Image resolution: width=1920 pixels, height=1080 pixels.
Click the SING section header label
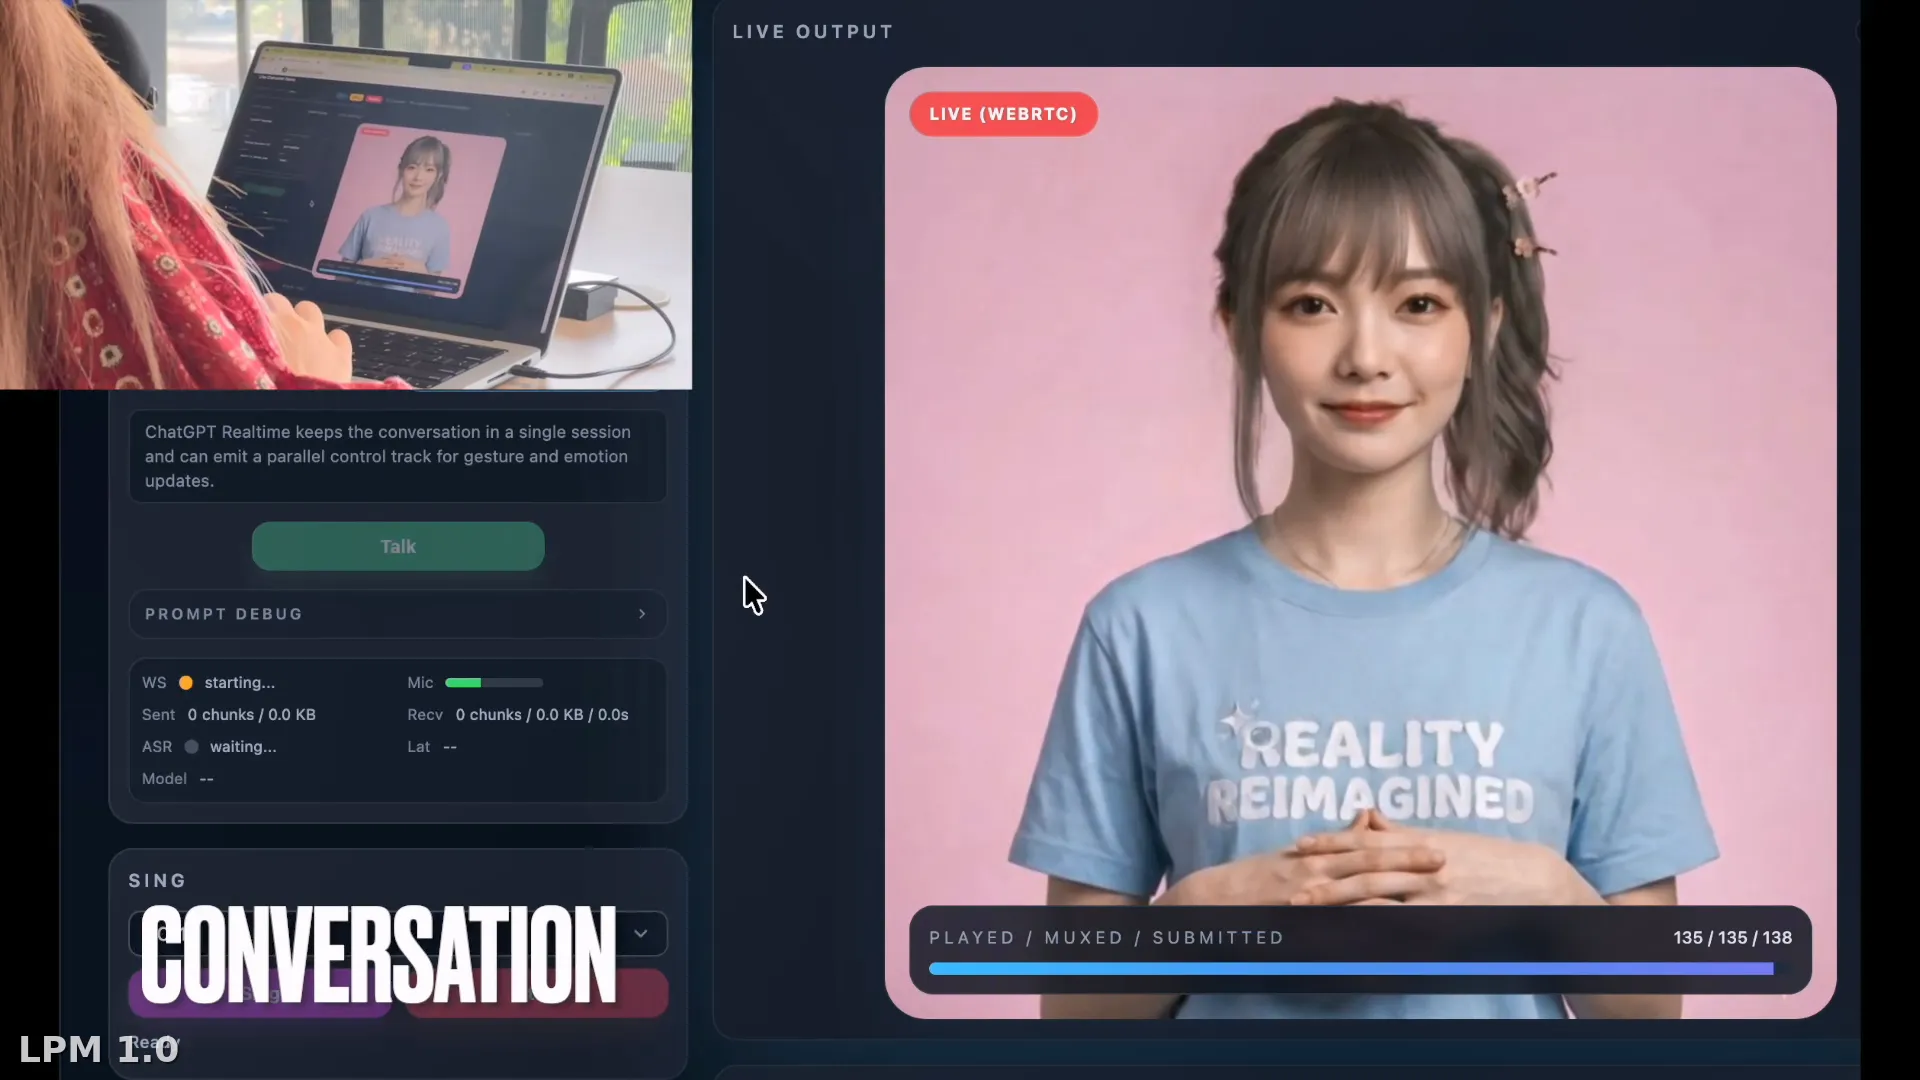[x=156, y=881]
